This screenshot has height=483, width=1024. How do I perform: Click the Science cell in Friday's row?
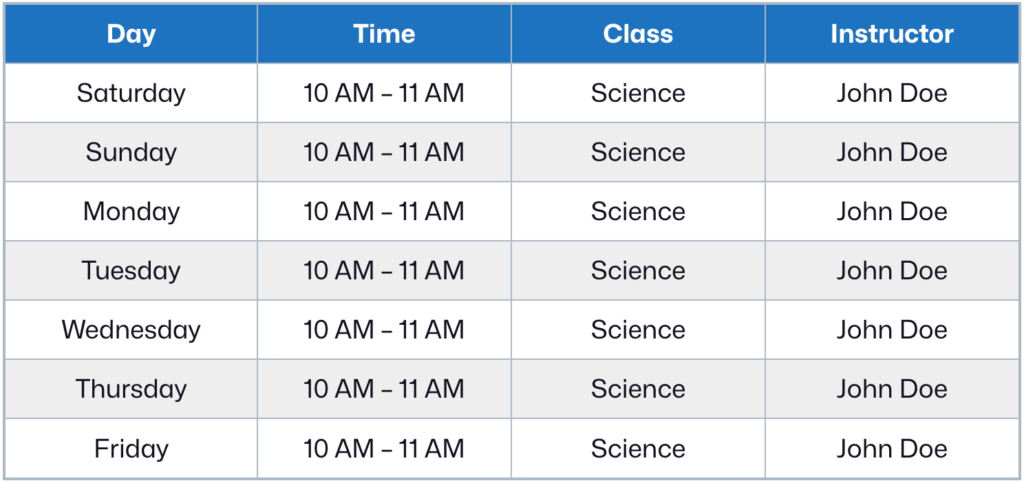638,448
